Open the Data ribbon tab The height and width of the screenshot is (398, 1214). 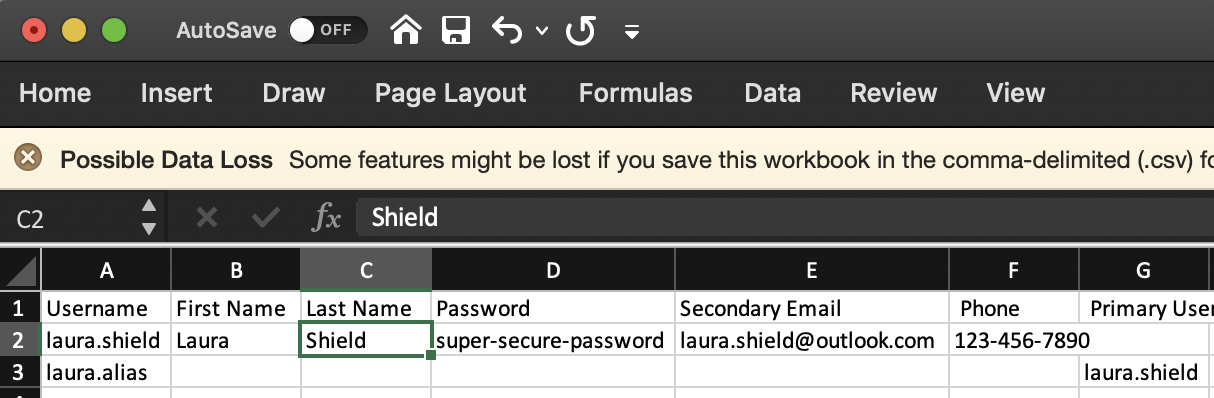tap(773, 93)
